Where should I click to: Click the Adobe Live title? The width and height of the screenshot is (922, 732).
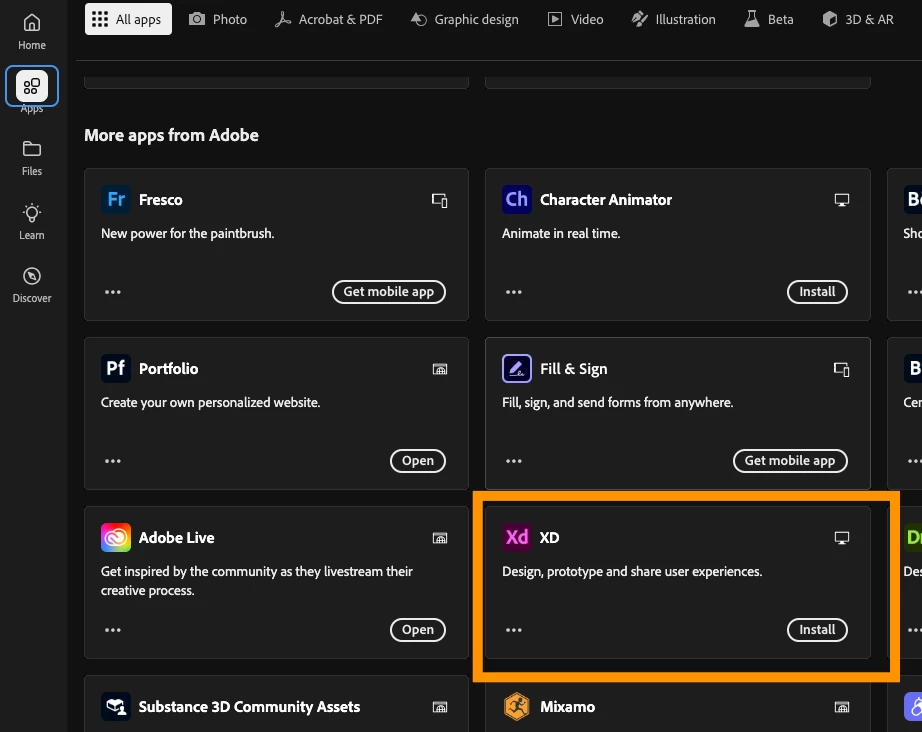pyautogui.click(x=176, y=537)
